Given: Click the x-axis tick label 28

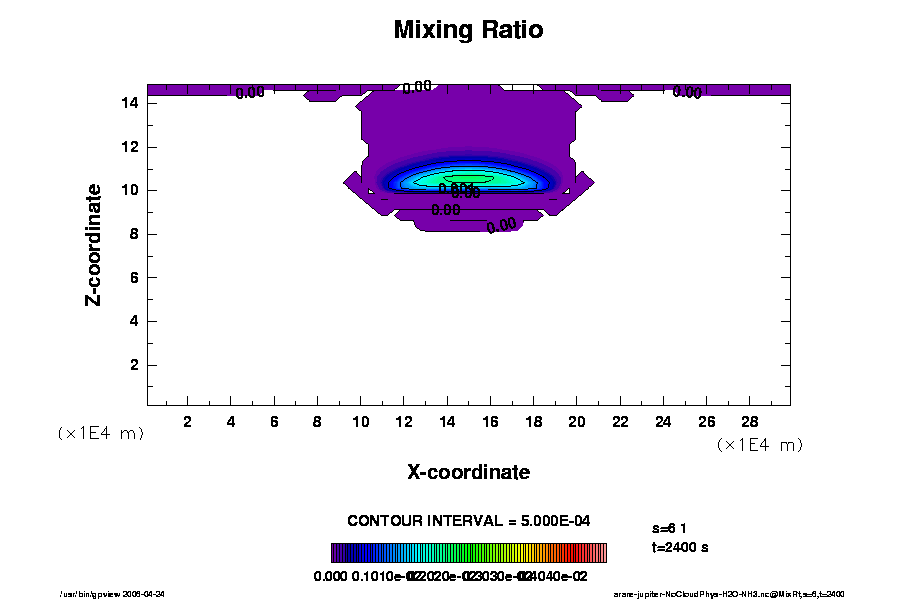Looking at the screenshot, I should tap(747, 421).
